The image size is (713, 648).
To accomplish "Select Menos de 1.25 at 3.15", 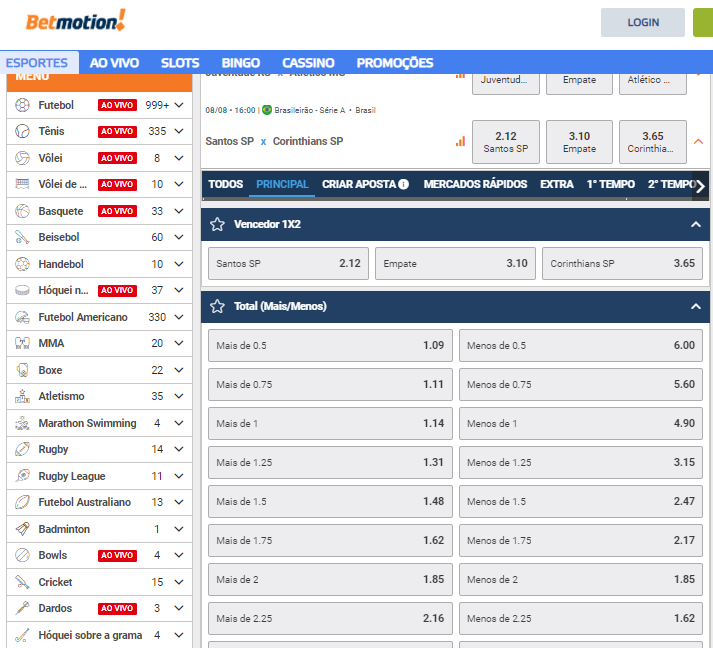I will tap(581, 462).
